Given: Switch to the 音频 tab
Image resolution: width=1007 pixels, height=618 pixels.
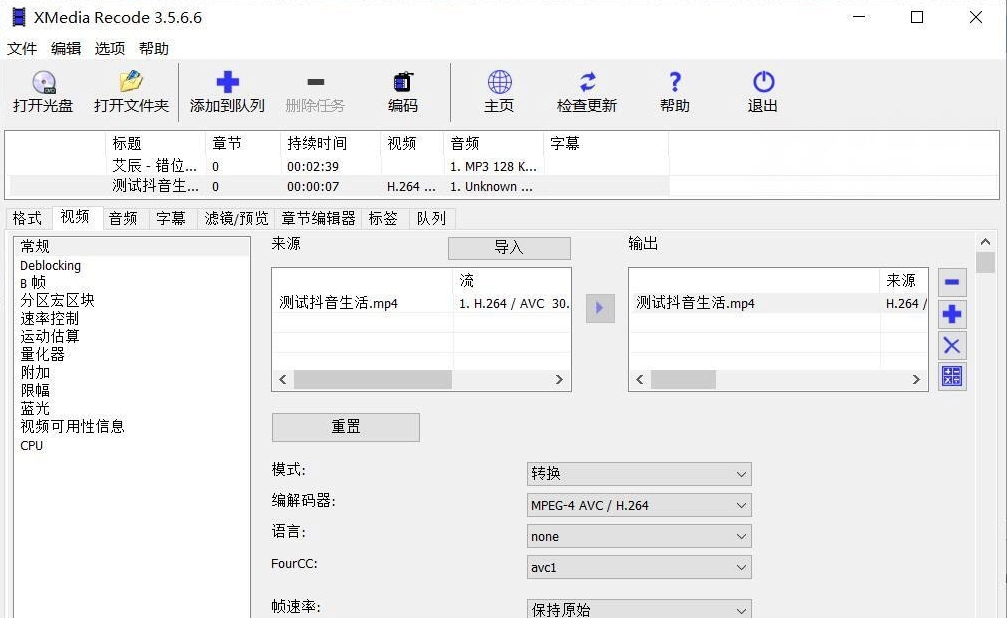Looking at the screenshot, I should [x=124, y=218].
